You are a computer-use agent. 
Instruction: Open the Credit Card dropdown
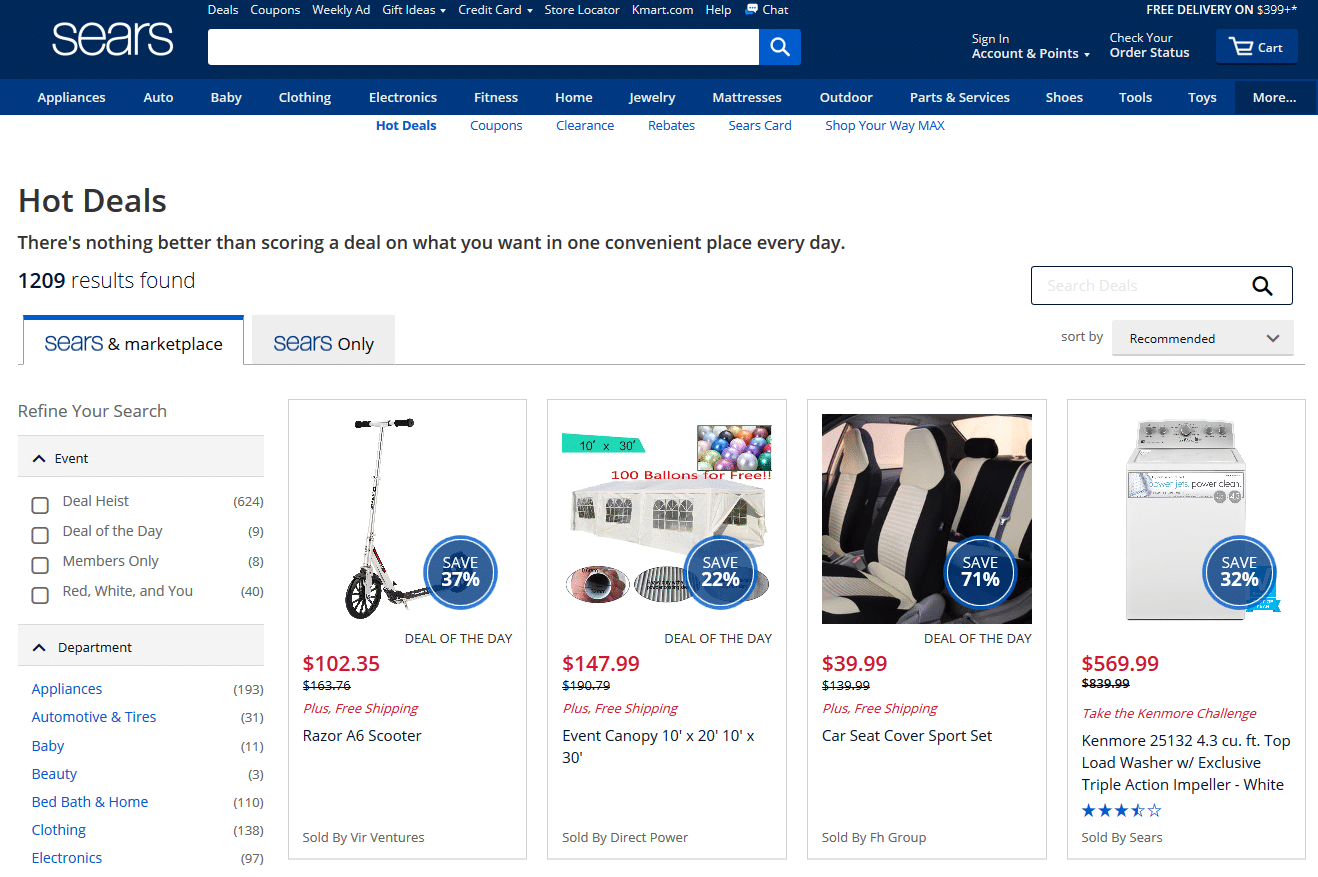pos(495,10)
